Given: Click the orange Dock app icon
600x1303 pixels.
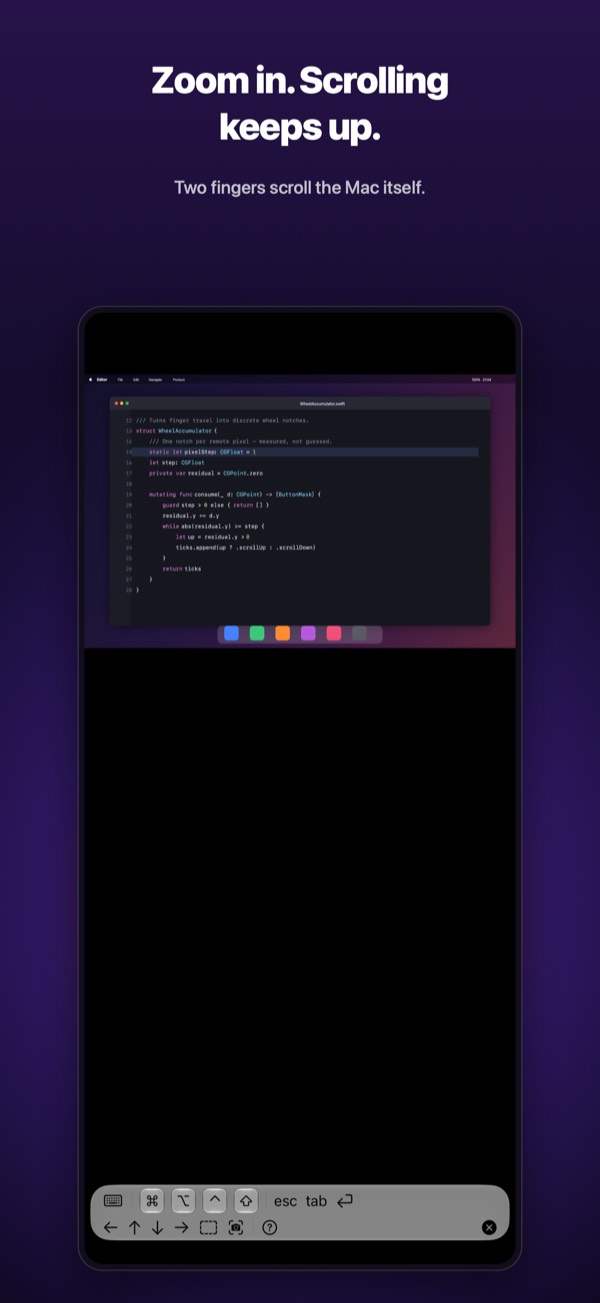Looking at the screenshot, I should click(283, 633).
